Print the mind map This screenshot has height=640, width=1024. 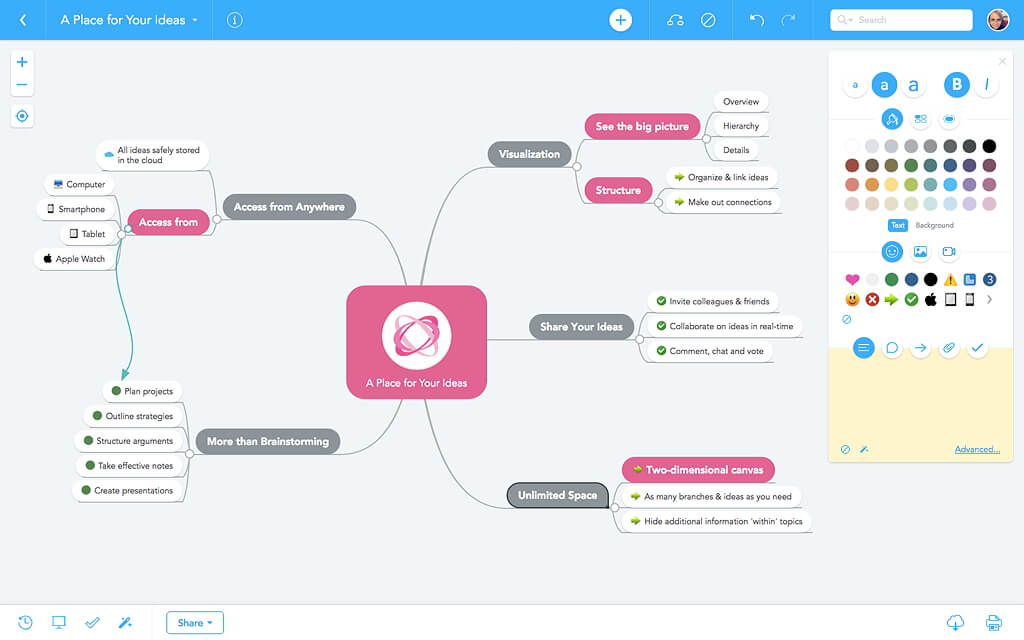pos(994,622)
